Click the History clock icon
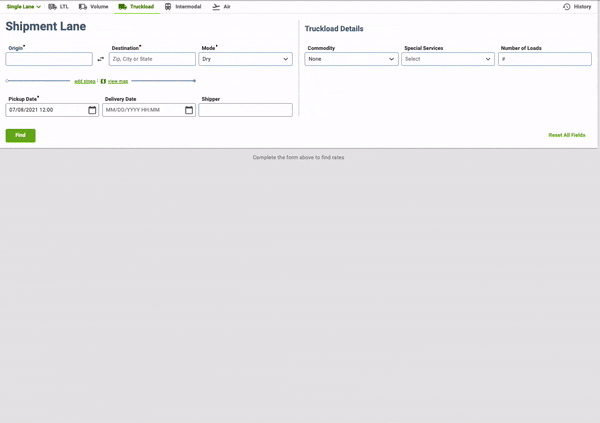This screenshot has width=600, height=423. coord(566,7)
